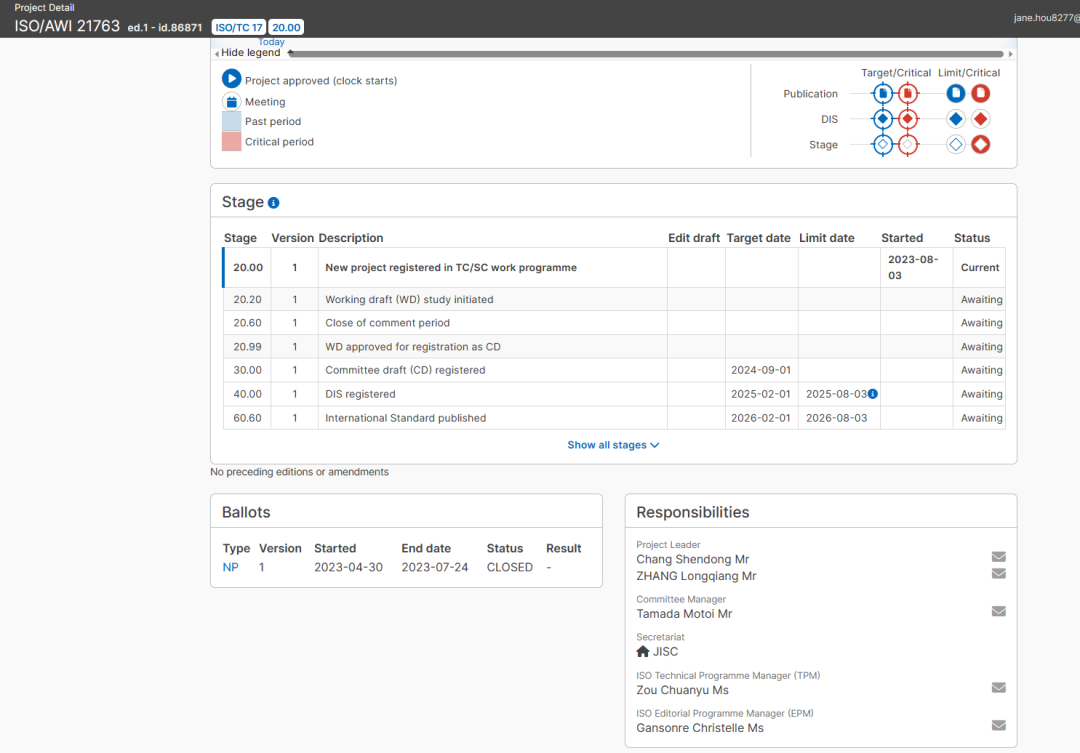This screenshot has height=753, width=1080.
Task: Email Committee Manager Tamada Motoi via envelope
Action: [x=998, y=612]
